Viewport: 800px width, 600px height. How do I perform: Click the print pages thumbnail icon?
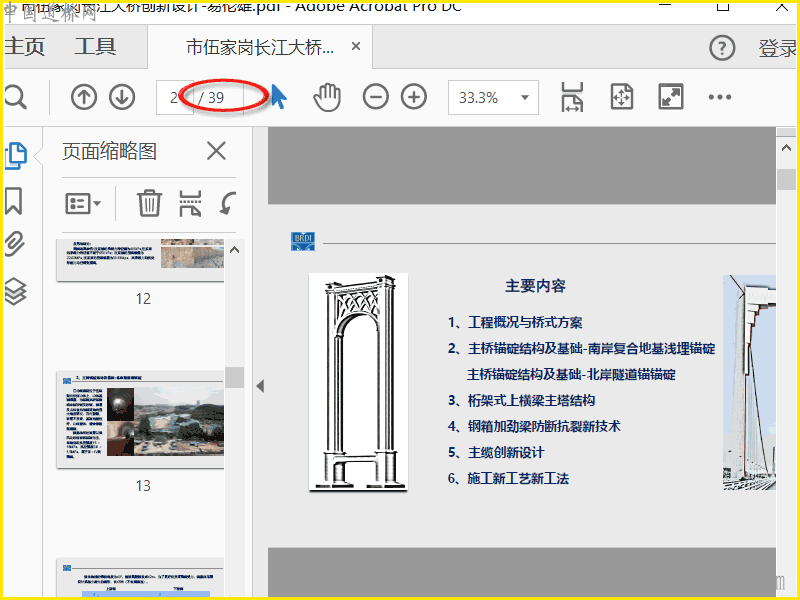coord(190,203)
